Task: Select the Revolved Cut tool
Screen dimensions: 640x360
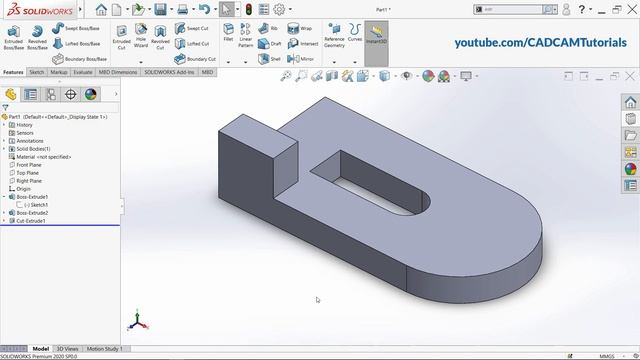Action: tap(160, 38)
